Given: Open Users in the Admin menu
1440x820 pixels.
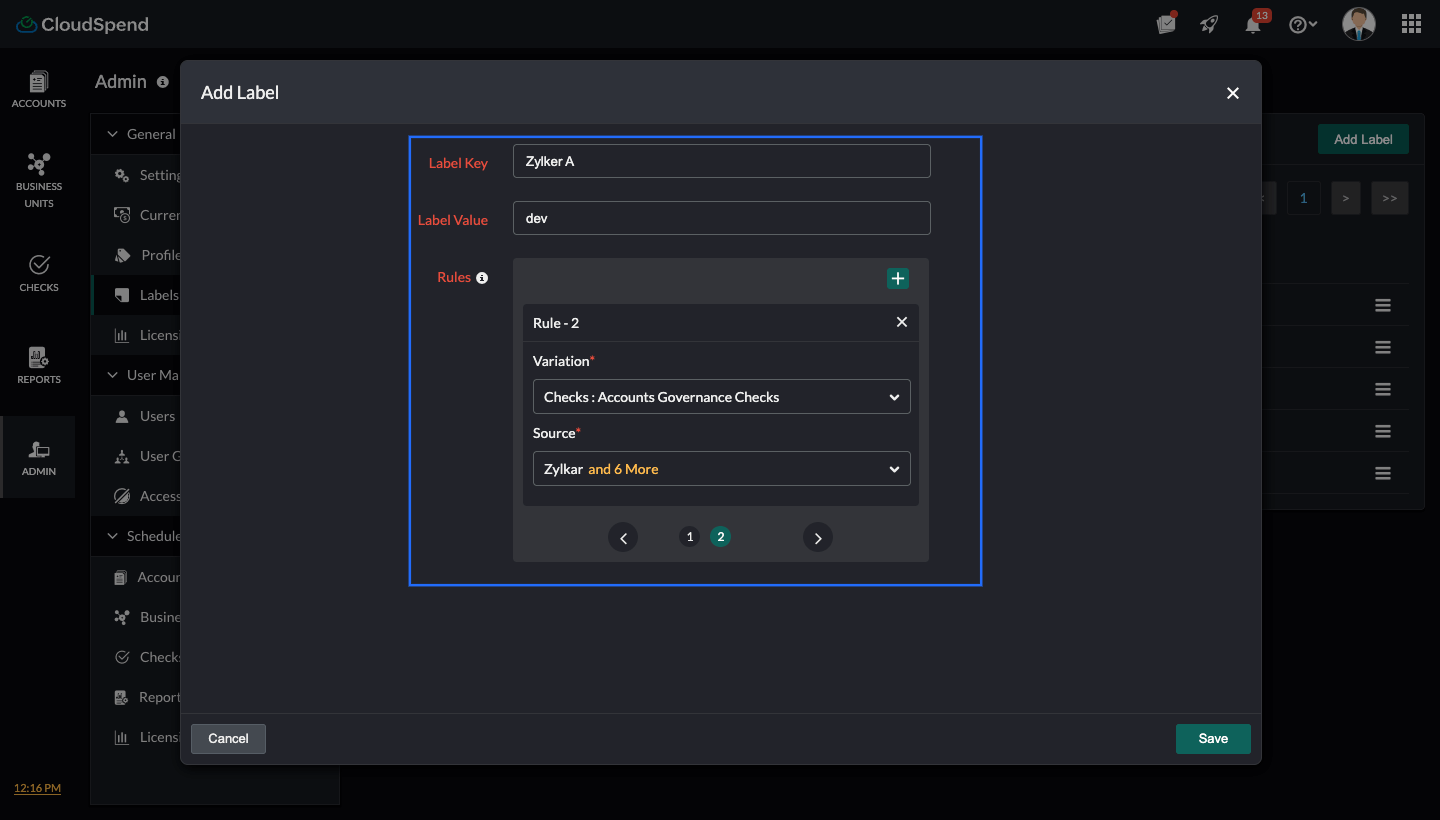Looking at the screenshot, I should 146,416.
